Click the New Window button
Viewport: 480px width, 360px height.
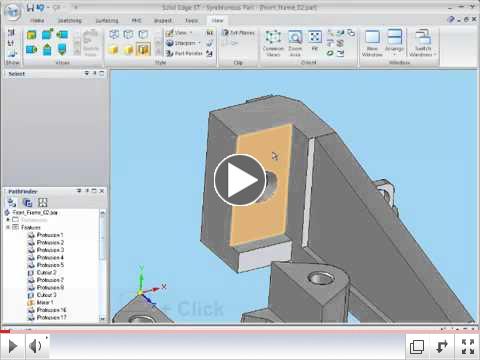tap(372, 43)
